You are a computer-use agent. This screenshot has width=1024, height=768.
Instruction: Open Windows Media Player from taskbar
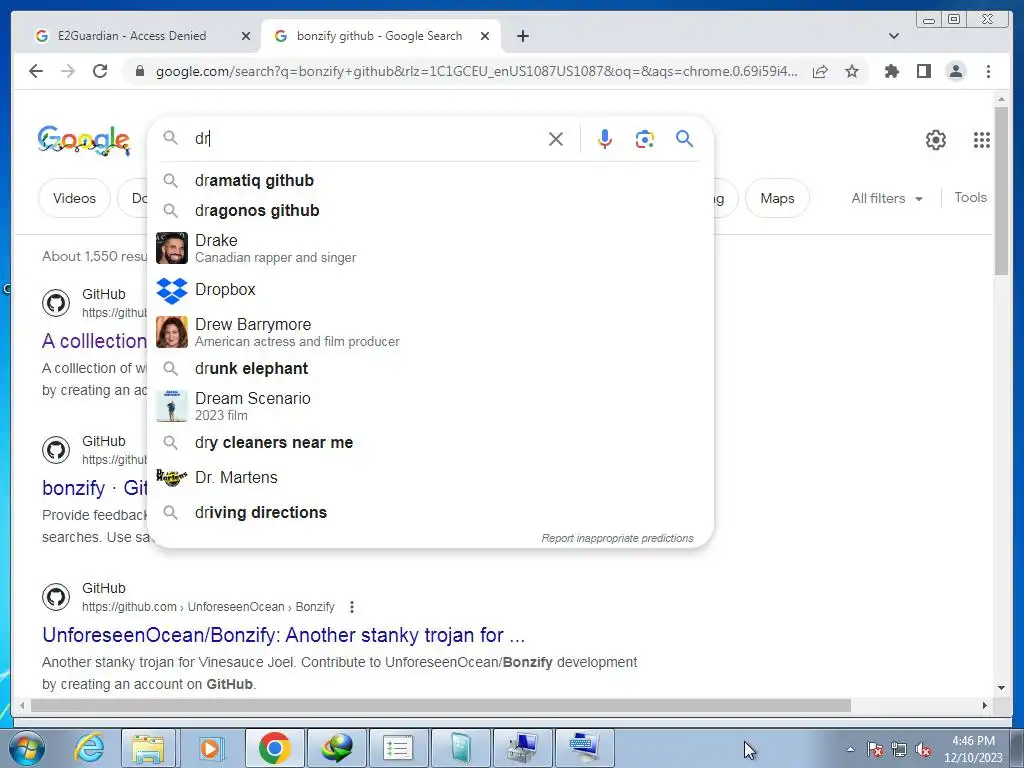click(210, 748)
